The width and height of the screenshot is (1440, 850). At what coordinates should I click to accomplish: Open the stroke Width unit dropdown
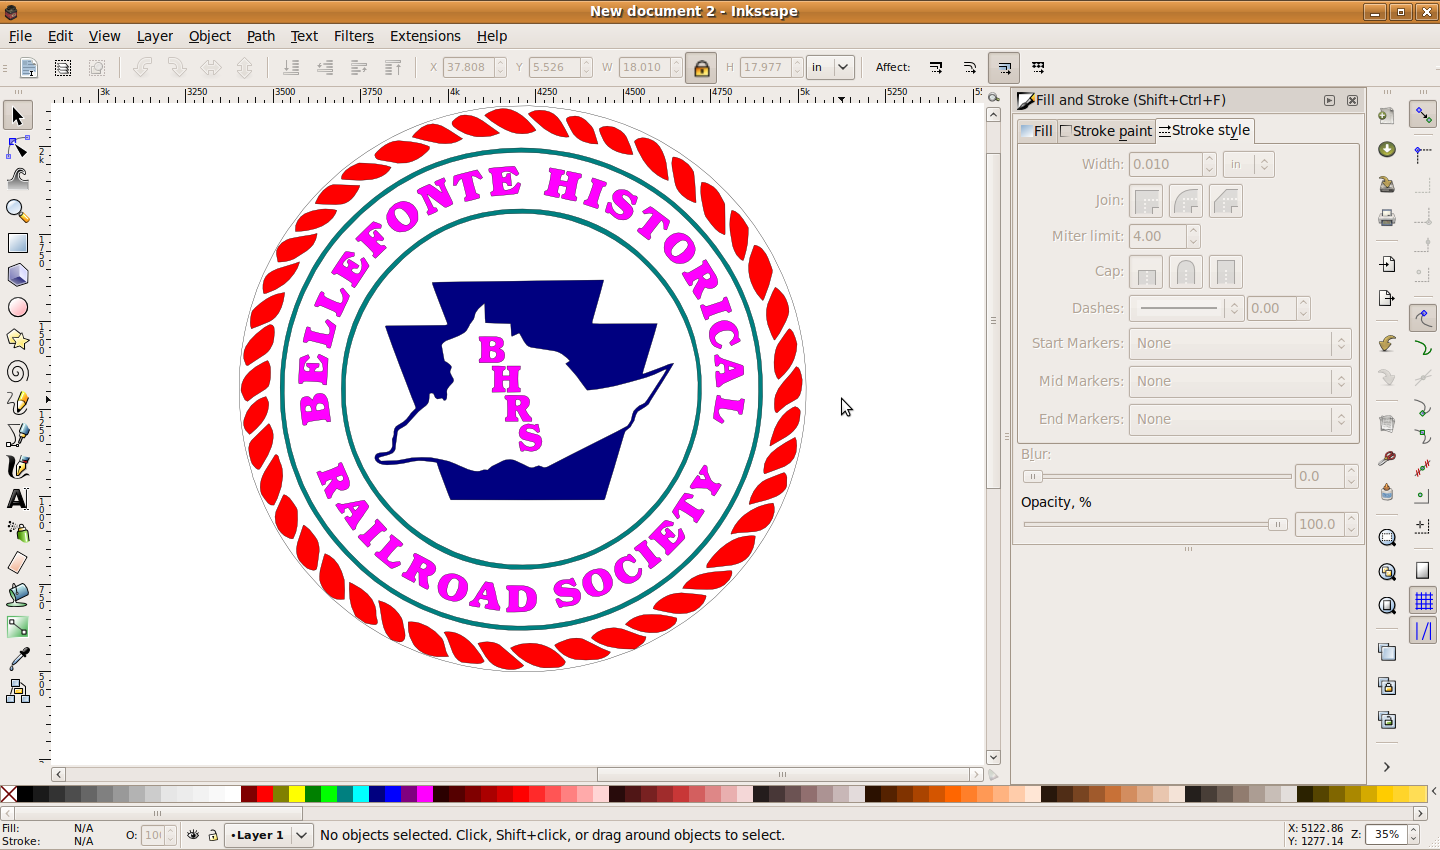coord(1249,164)
